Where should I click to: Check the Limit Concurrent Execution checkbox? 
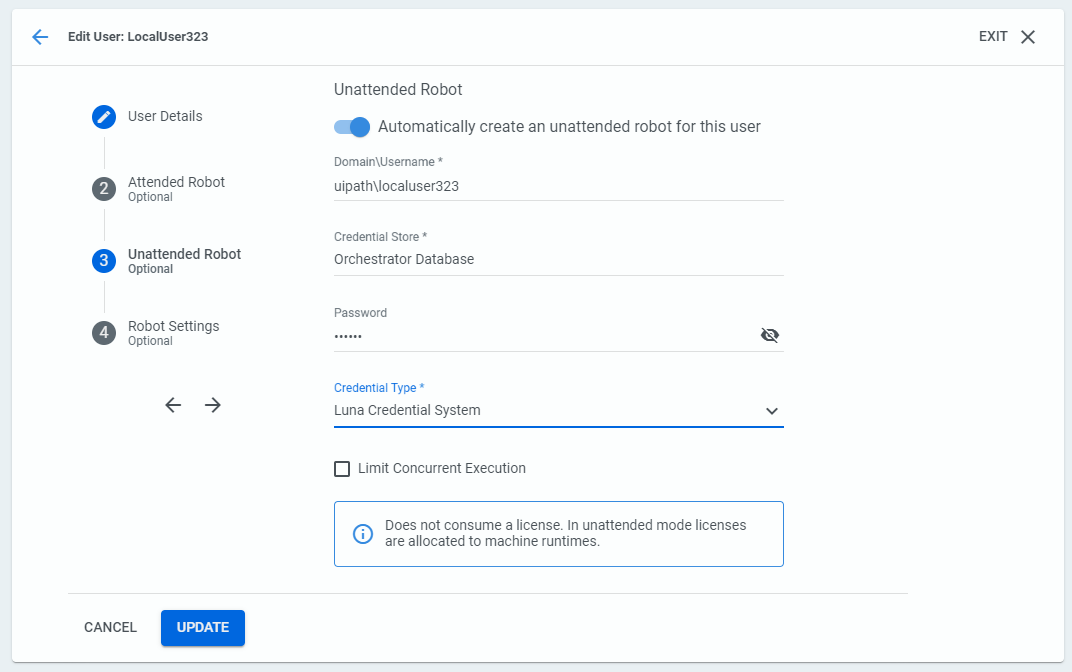click(x=342, y=469)
